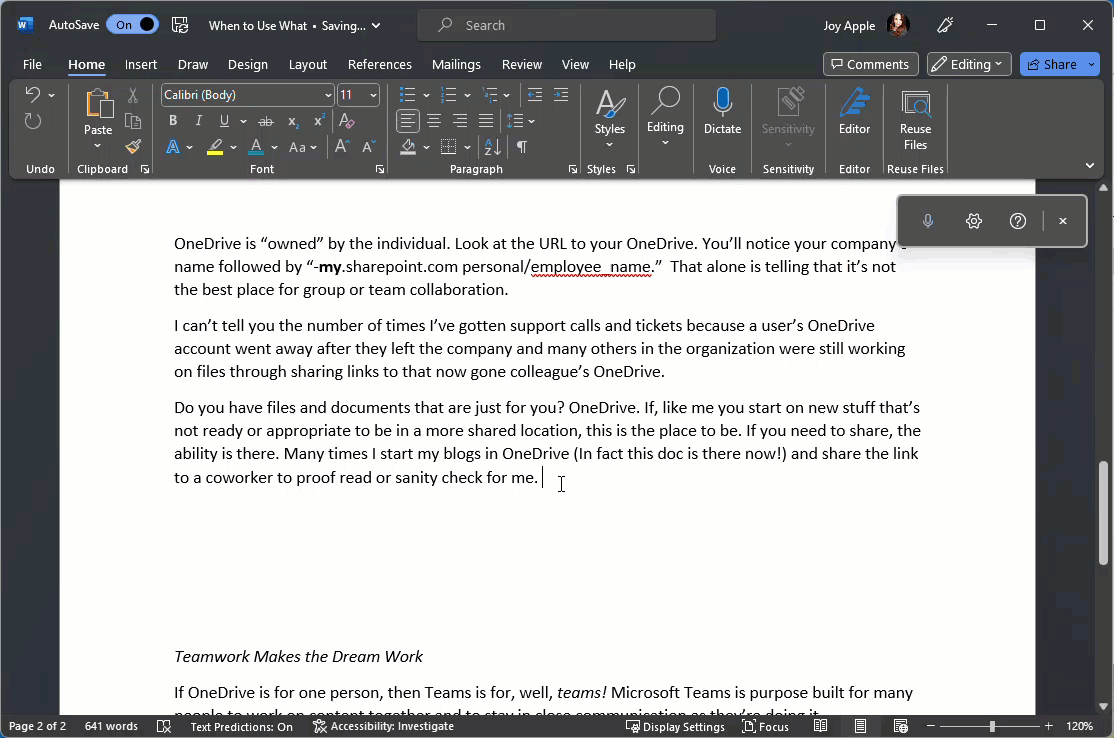The height and width of the screenshot is (738, 1114).
Task: Open the References tab
Action: pyautogui.click(x=379, y=65)
